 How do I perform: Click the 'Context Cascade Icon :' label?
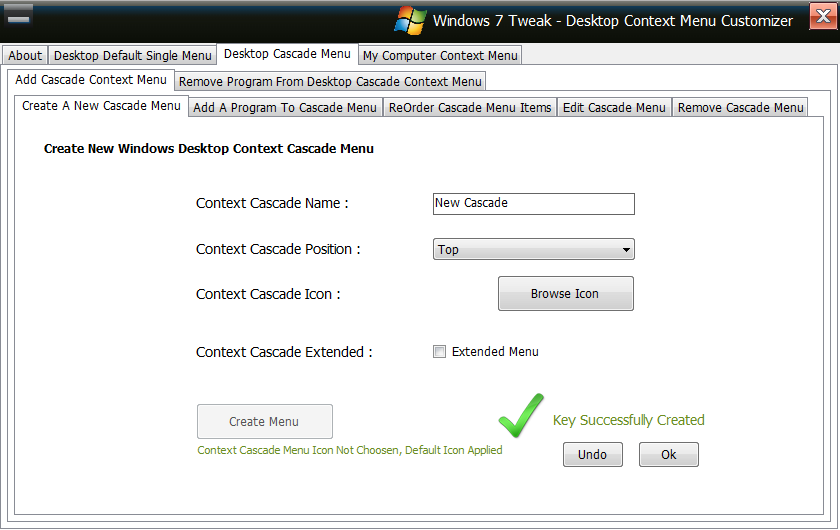(x=268, y=294)
